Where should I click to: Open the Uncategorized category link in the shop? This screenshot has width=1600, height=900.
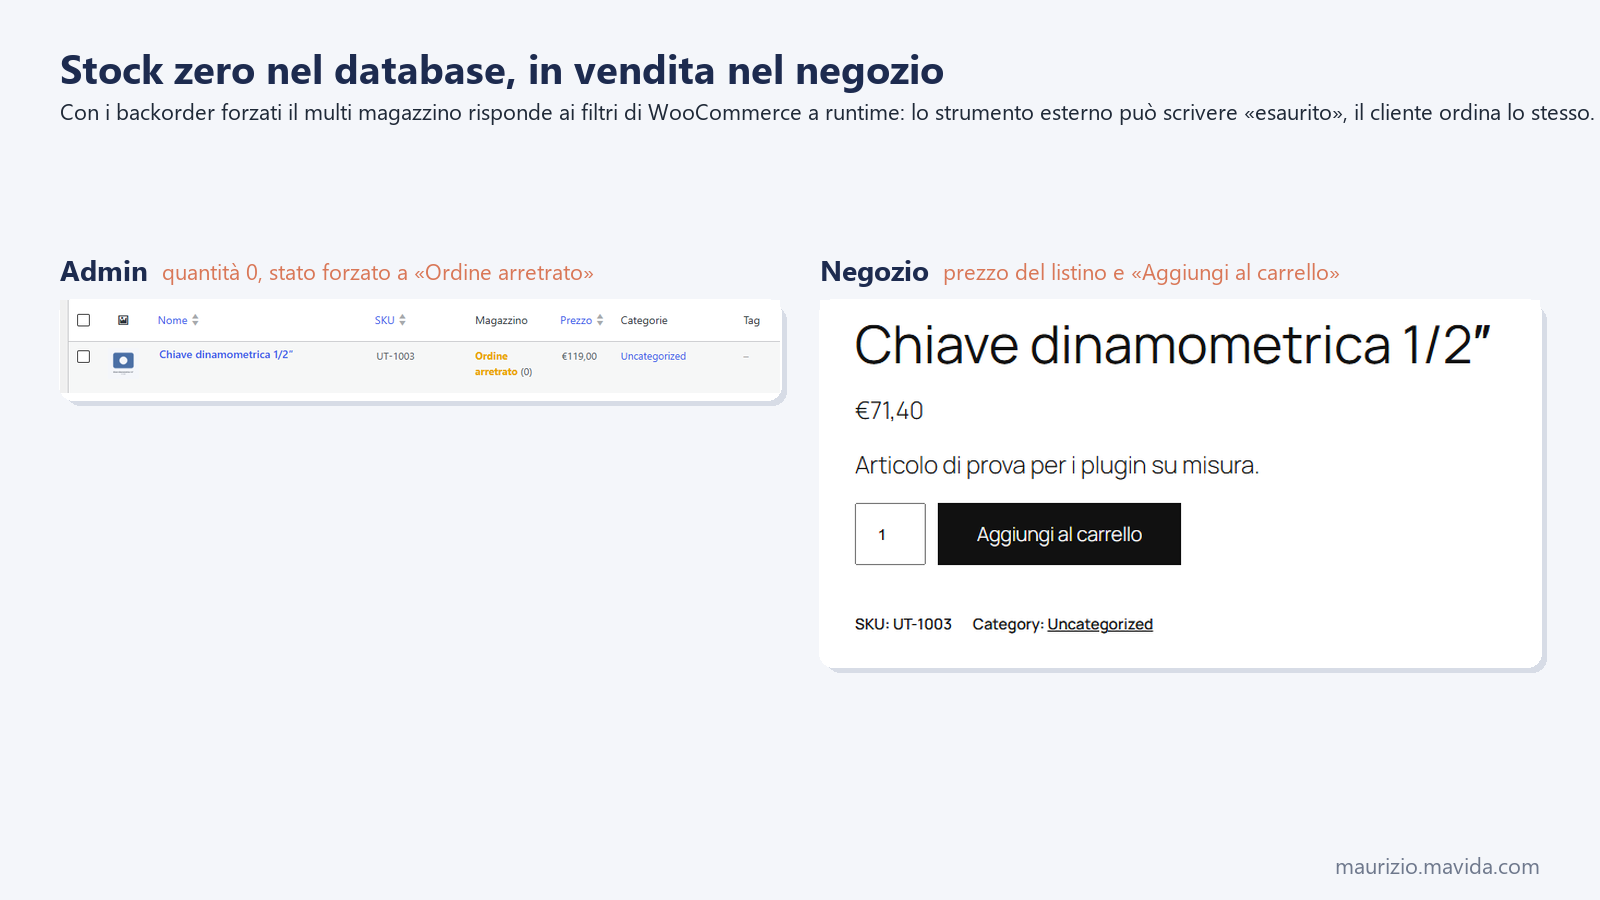point(1100,624)
